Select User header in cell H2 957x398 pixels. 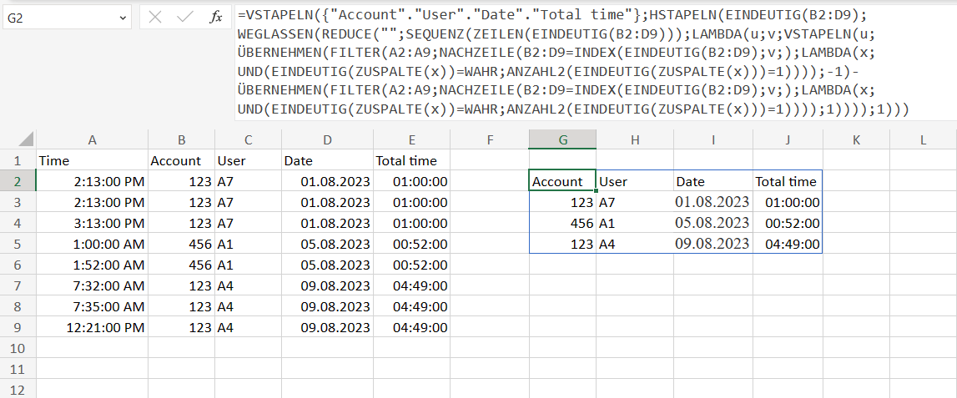pyautogui.click(x=635, y=181)
